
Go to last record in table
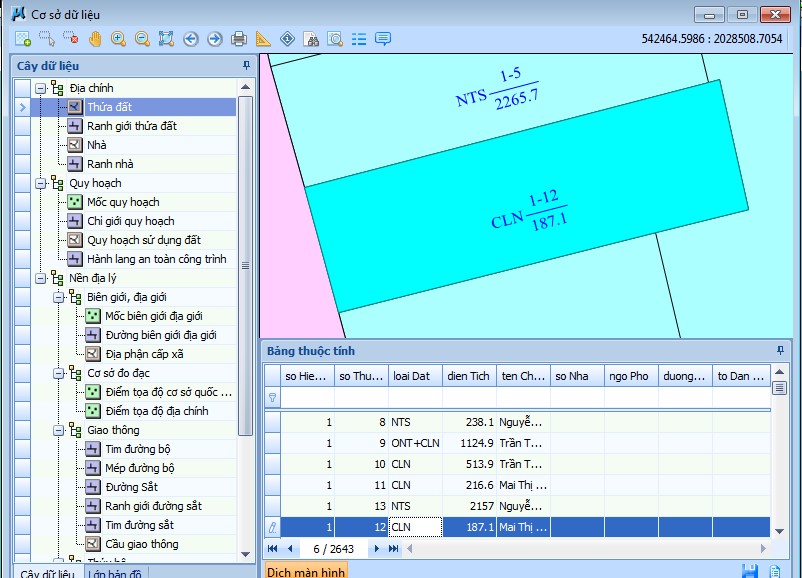[x=394, y=549]
